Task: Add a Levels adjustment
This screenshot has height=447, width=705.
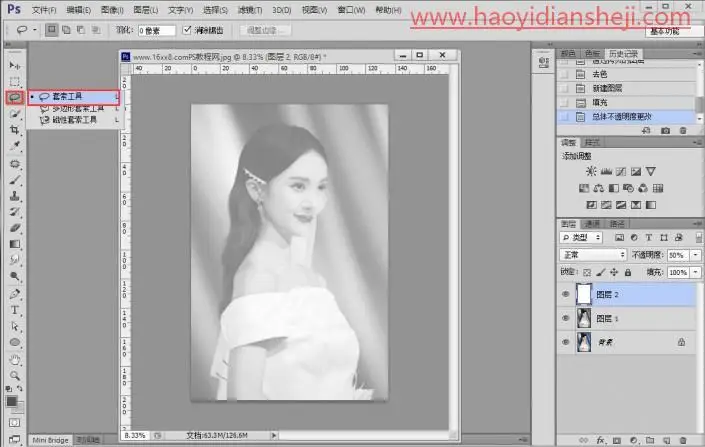Action: pos(606,171)
